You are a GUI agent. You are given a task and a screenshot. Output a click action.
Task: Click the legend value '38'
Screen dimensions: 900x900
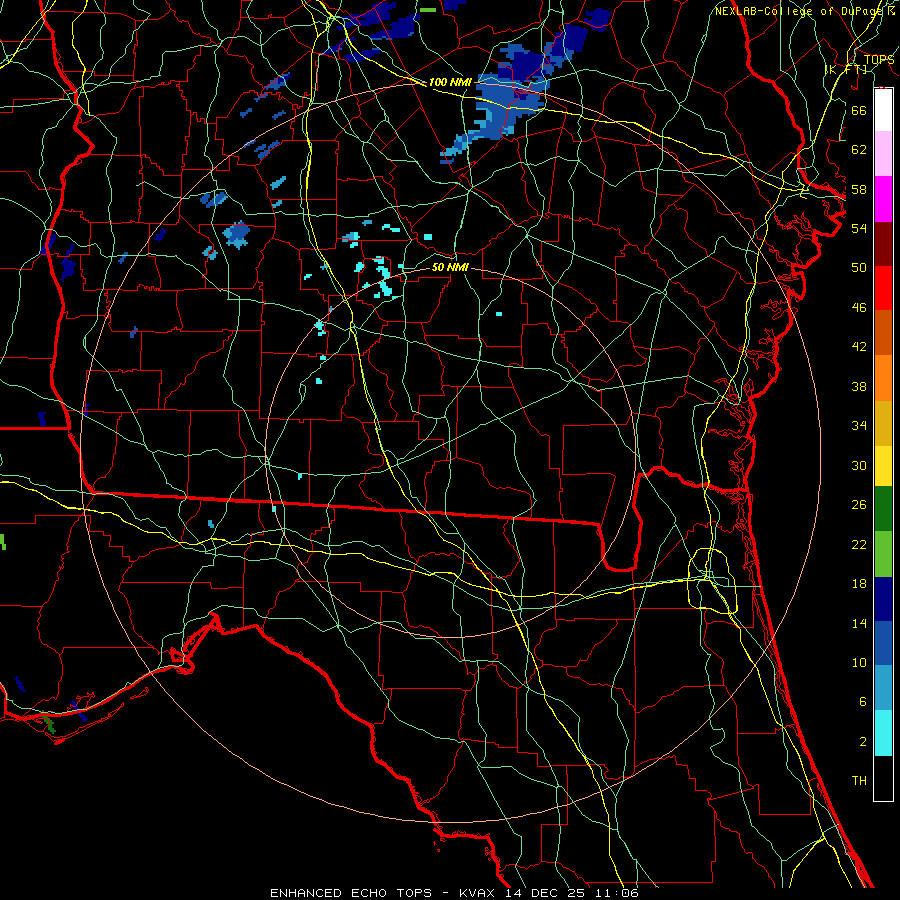[x=859, y=386]
